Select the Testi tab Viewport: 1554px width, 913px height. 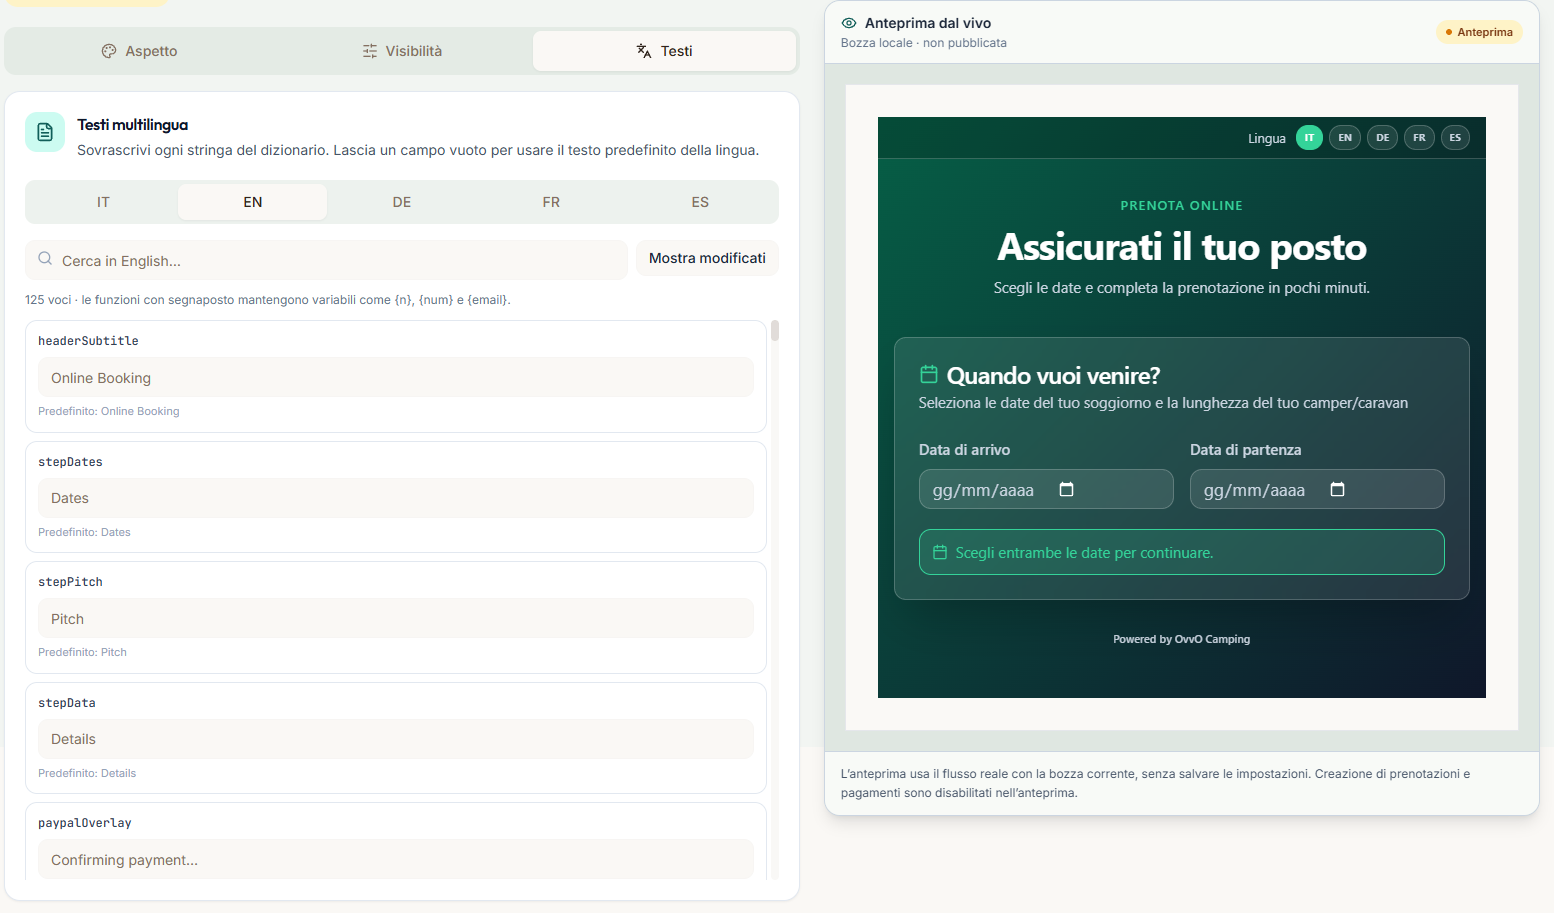pos(664,51)
